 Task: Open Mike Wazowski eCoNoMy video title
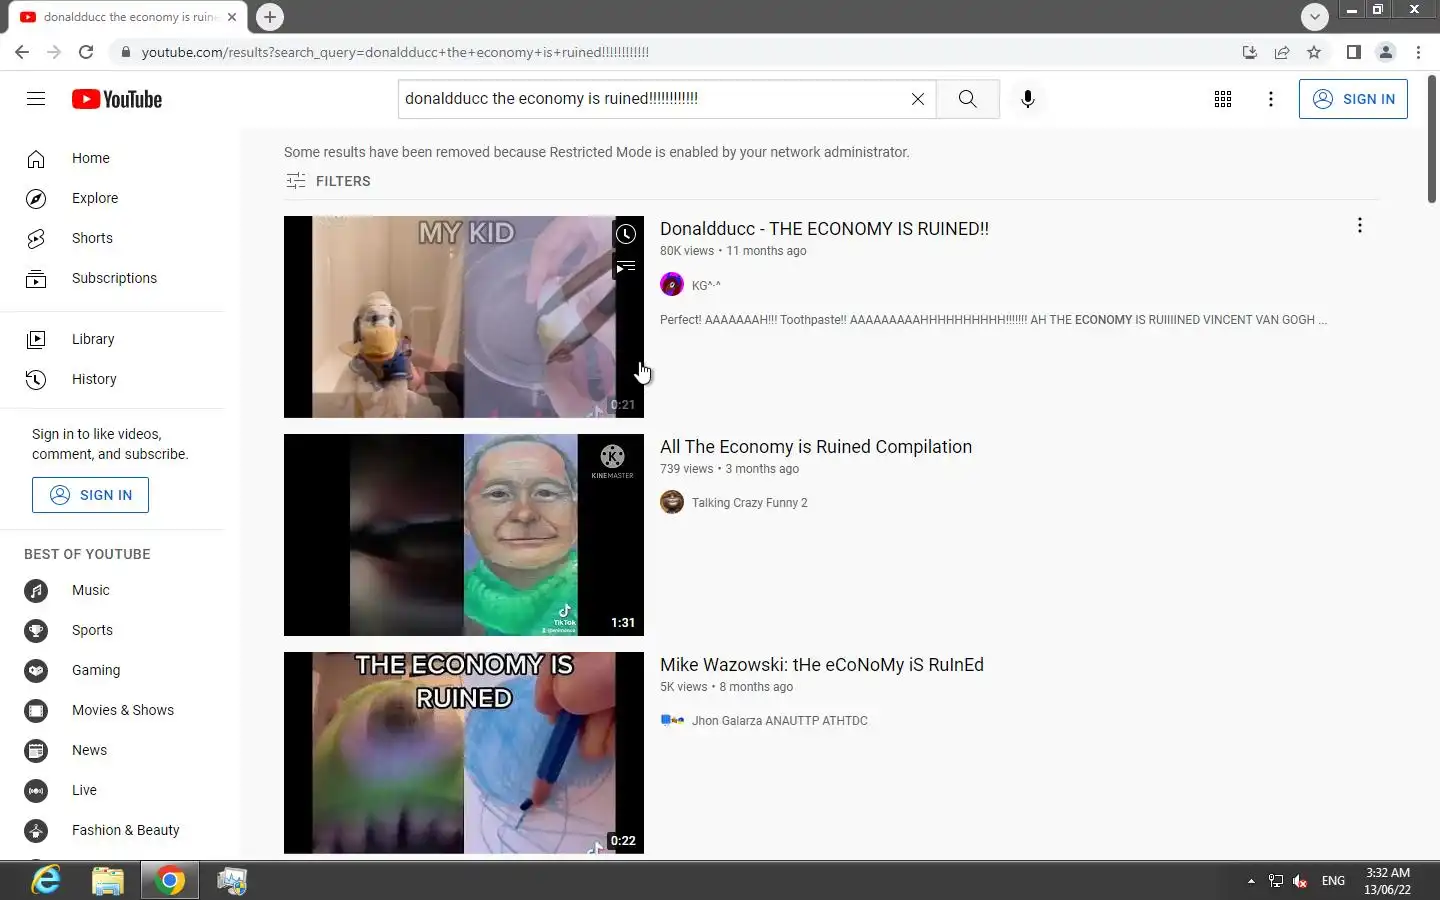pyautogui.click(x=822, y=665)
